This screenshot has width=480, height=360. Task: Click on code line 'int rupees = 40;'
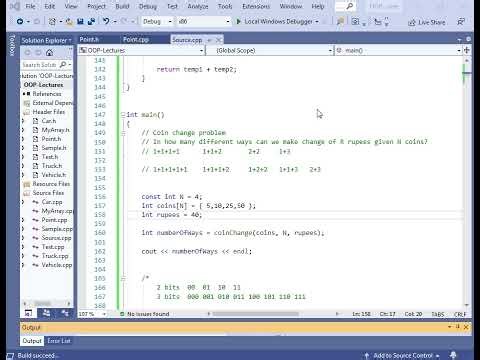(172, 215)
